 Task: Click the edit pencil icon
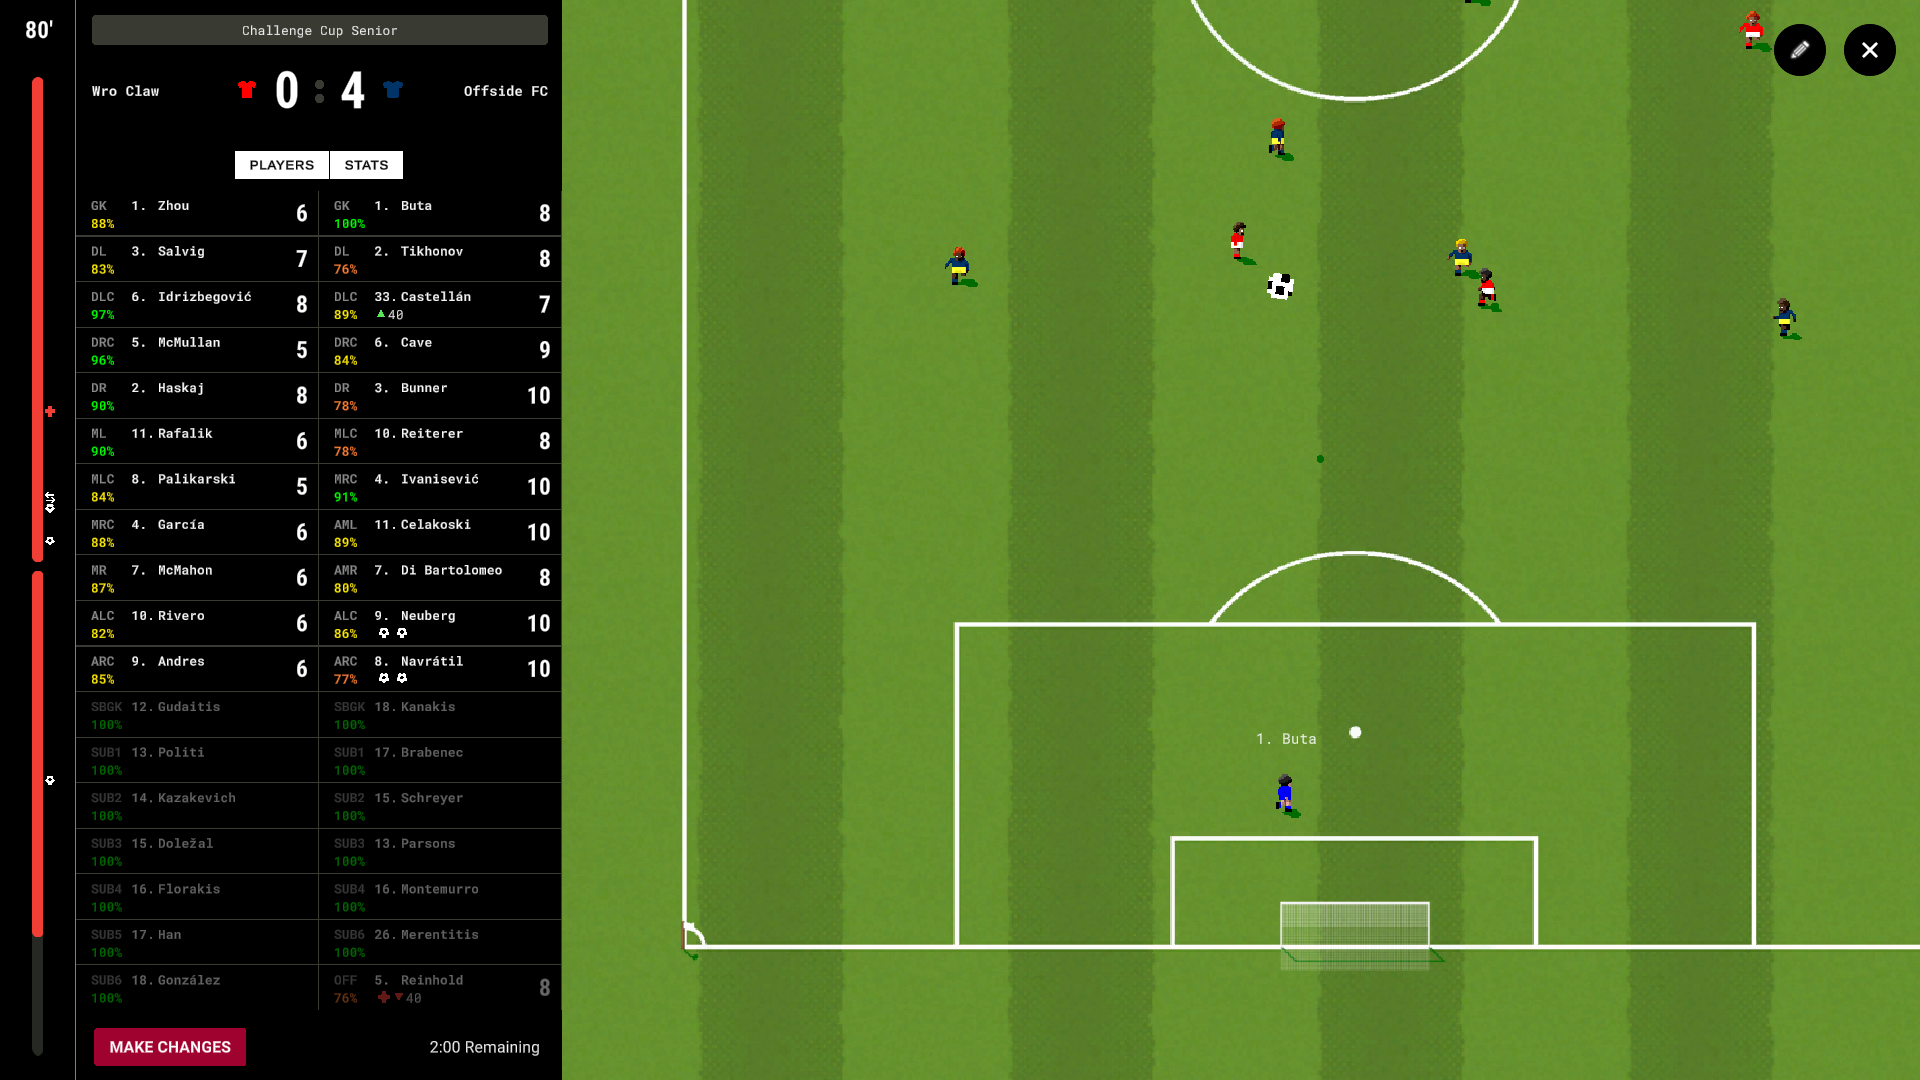click(1799, 49)
